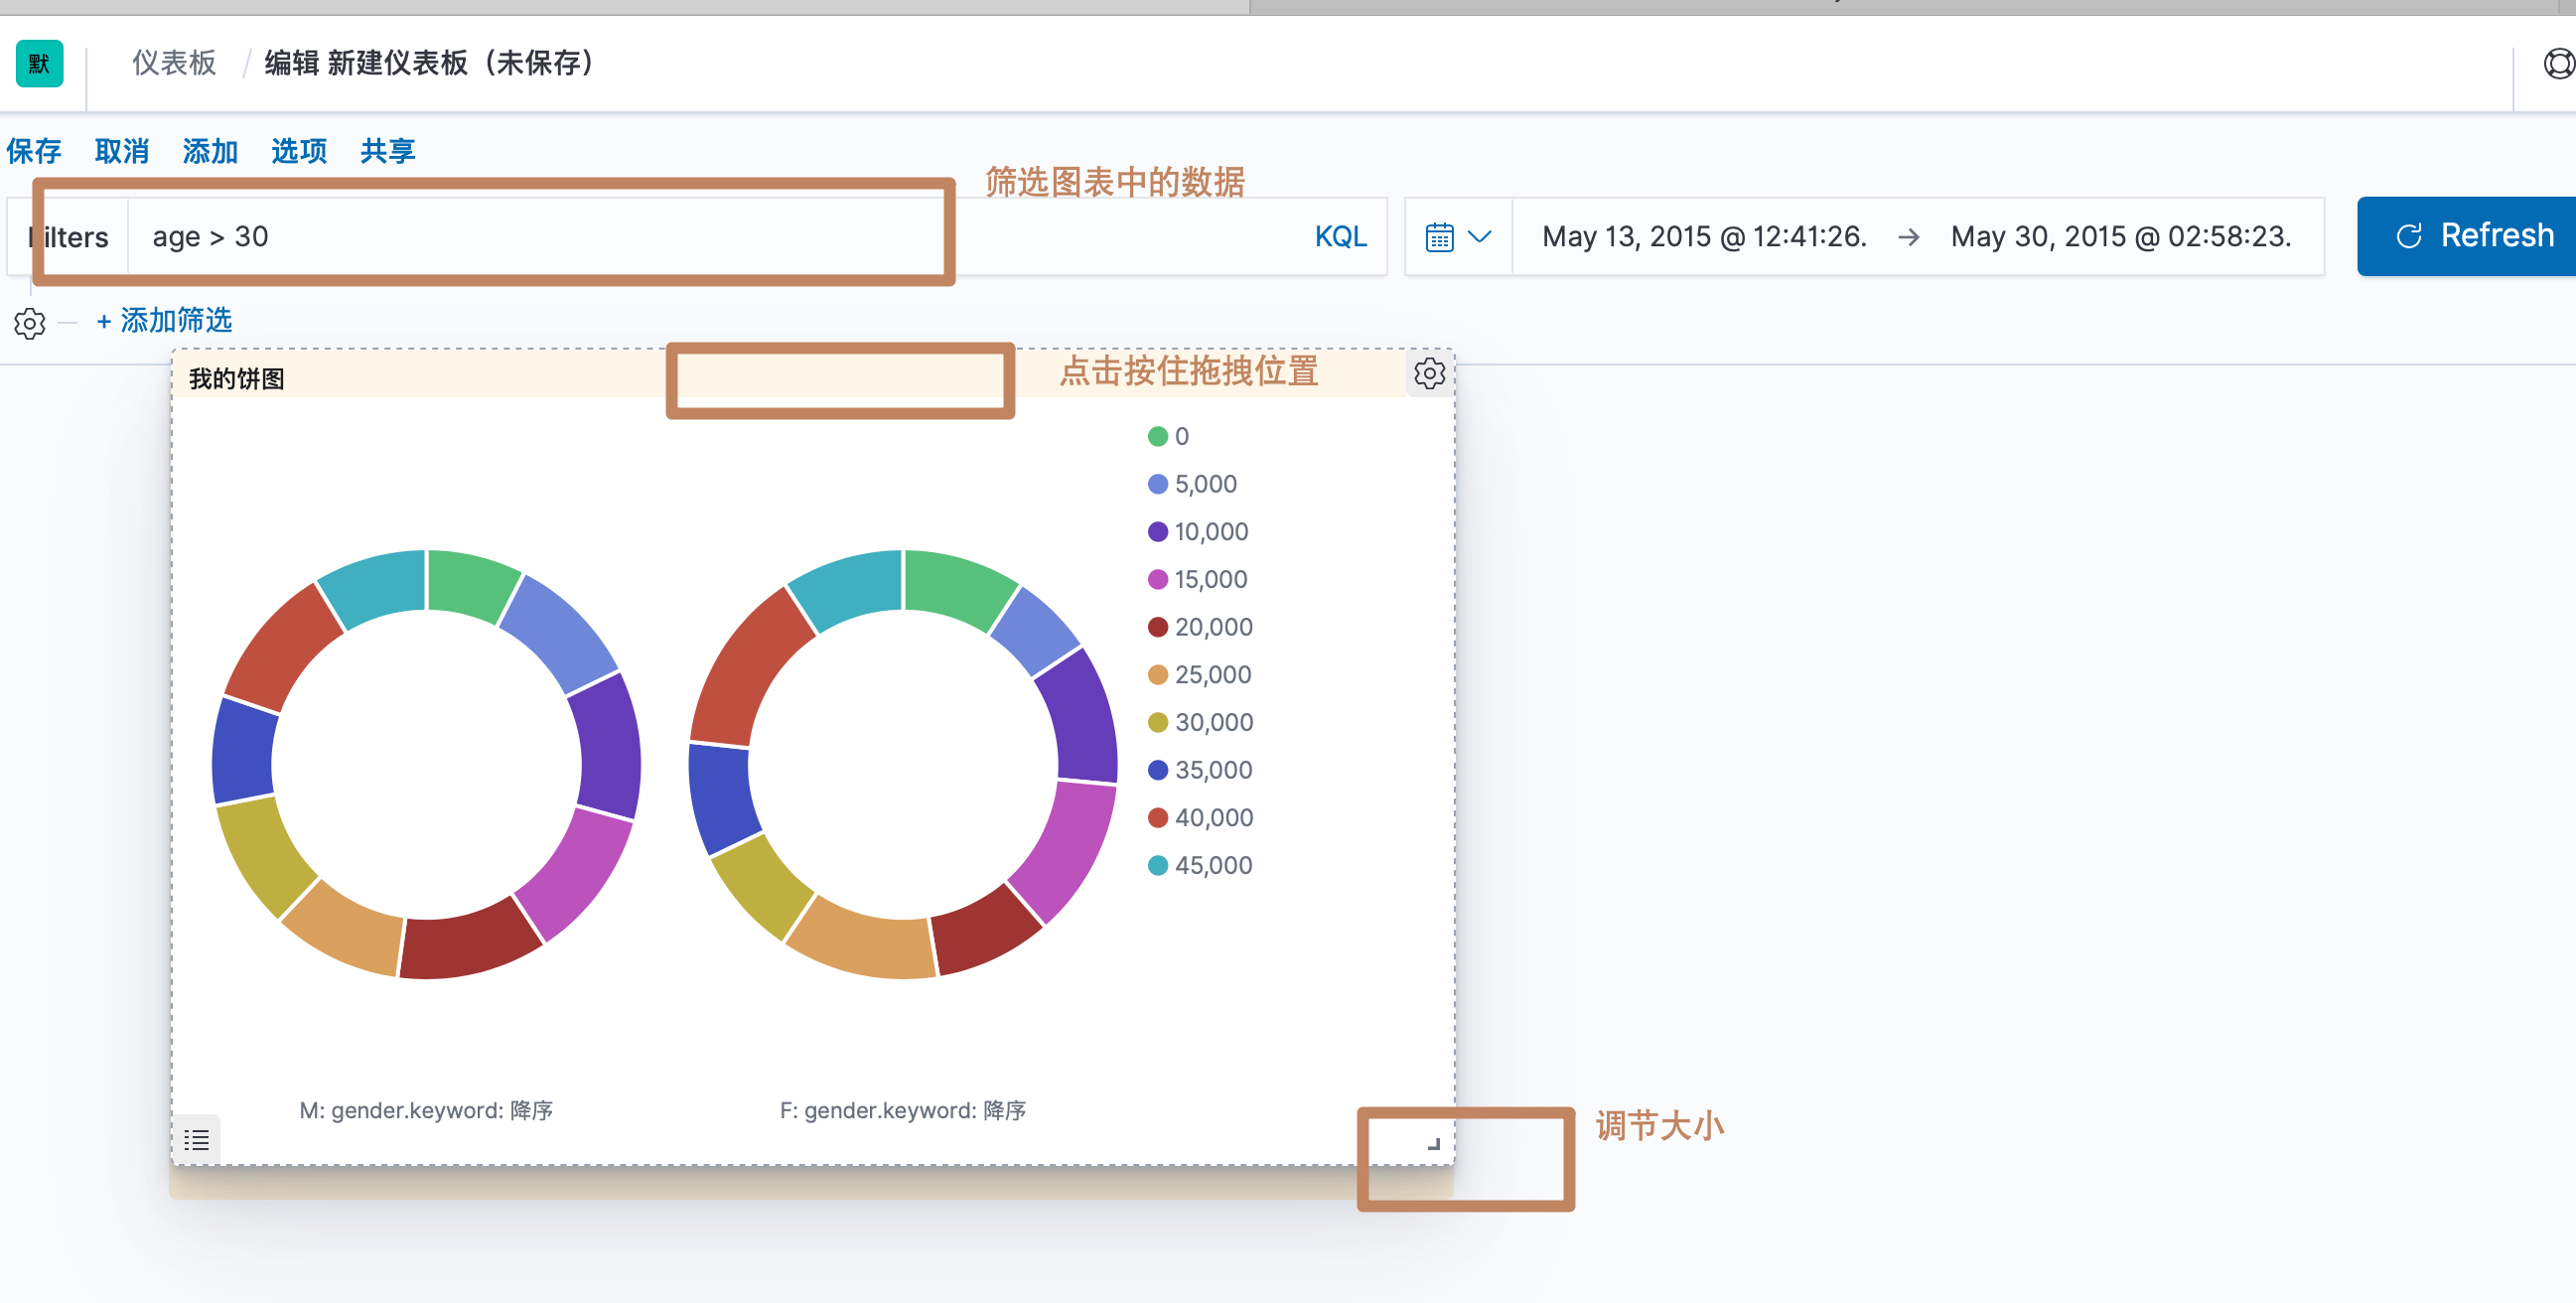Expand date quick-select chevron dropdown
The image size is (2576, 1303).
pos(1479,237)
